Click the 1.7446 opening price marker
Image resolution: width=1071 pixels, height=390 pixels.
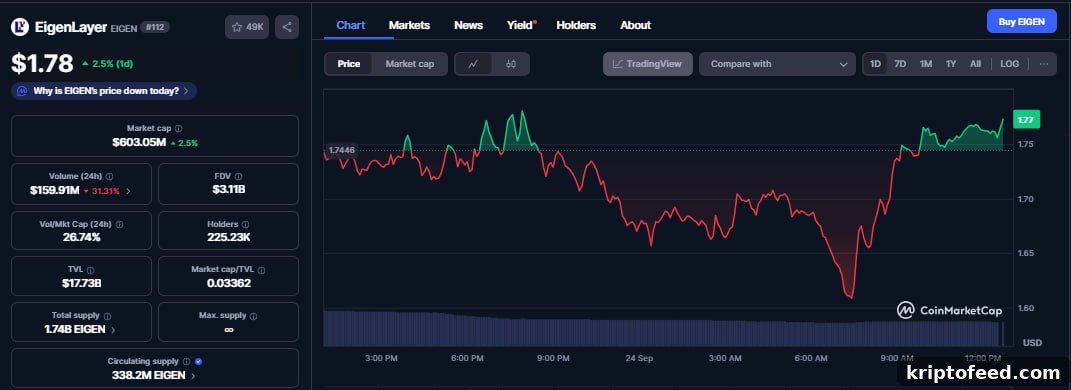pyautogui.click(x=342, y=150)
